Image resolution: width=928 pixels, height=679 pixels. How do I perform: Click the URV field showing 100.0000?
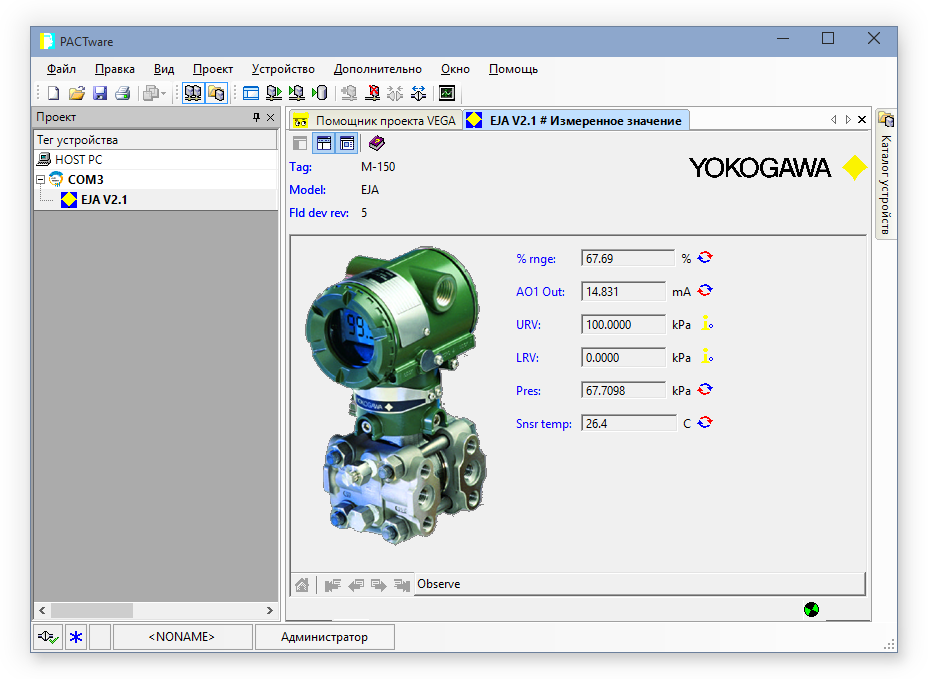click(623, 324)
